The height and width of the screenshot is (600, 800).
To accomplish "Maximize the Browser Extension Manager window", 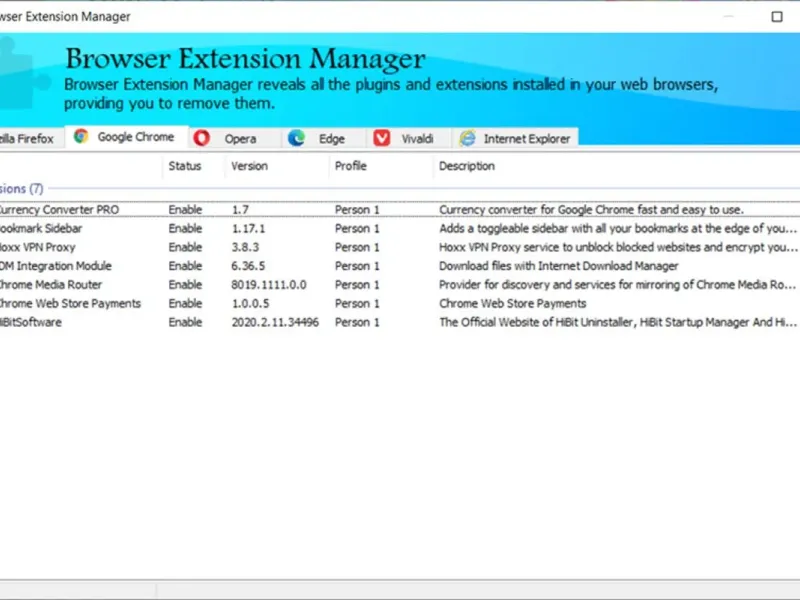I will [777, 17].
